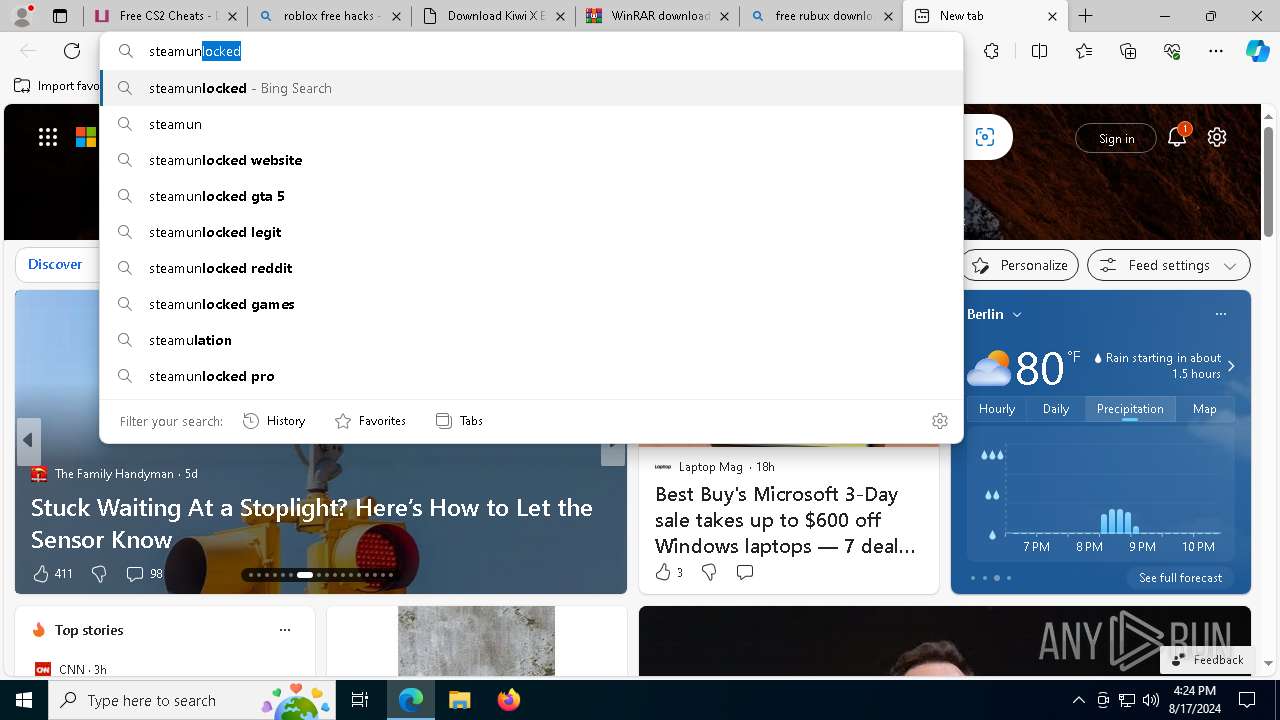Switch to roblox free hacks tab
The width and height of the screenshot is (1280, 720).
(x=328, y=16)
